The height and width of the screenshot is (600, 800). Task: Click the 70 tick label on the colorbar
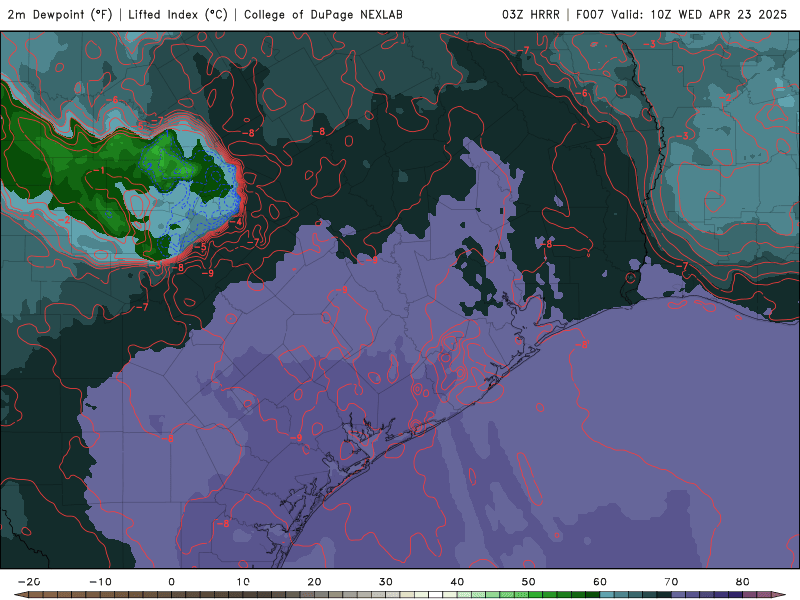click(671, 582)
